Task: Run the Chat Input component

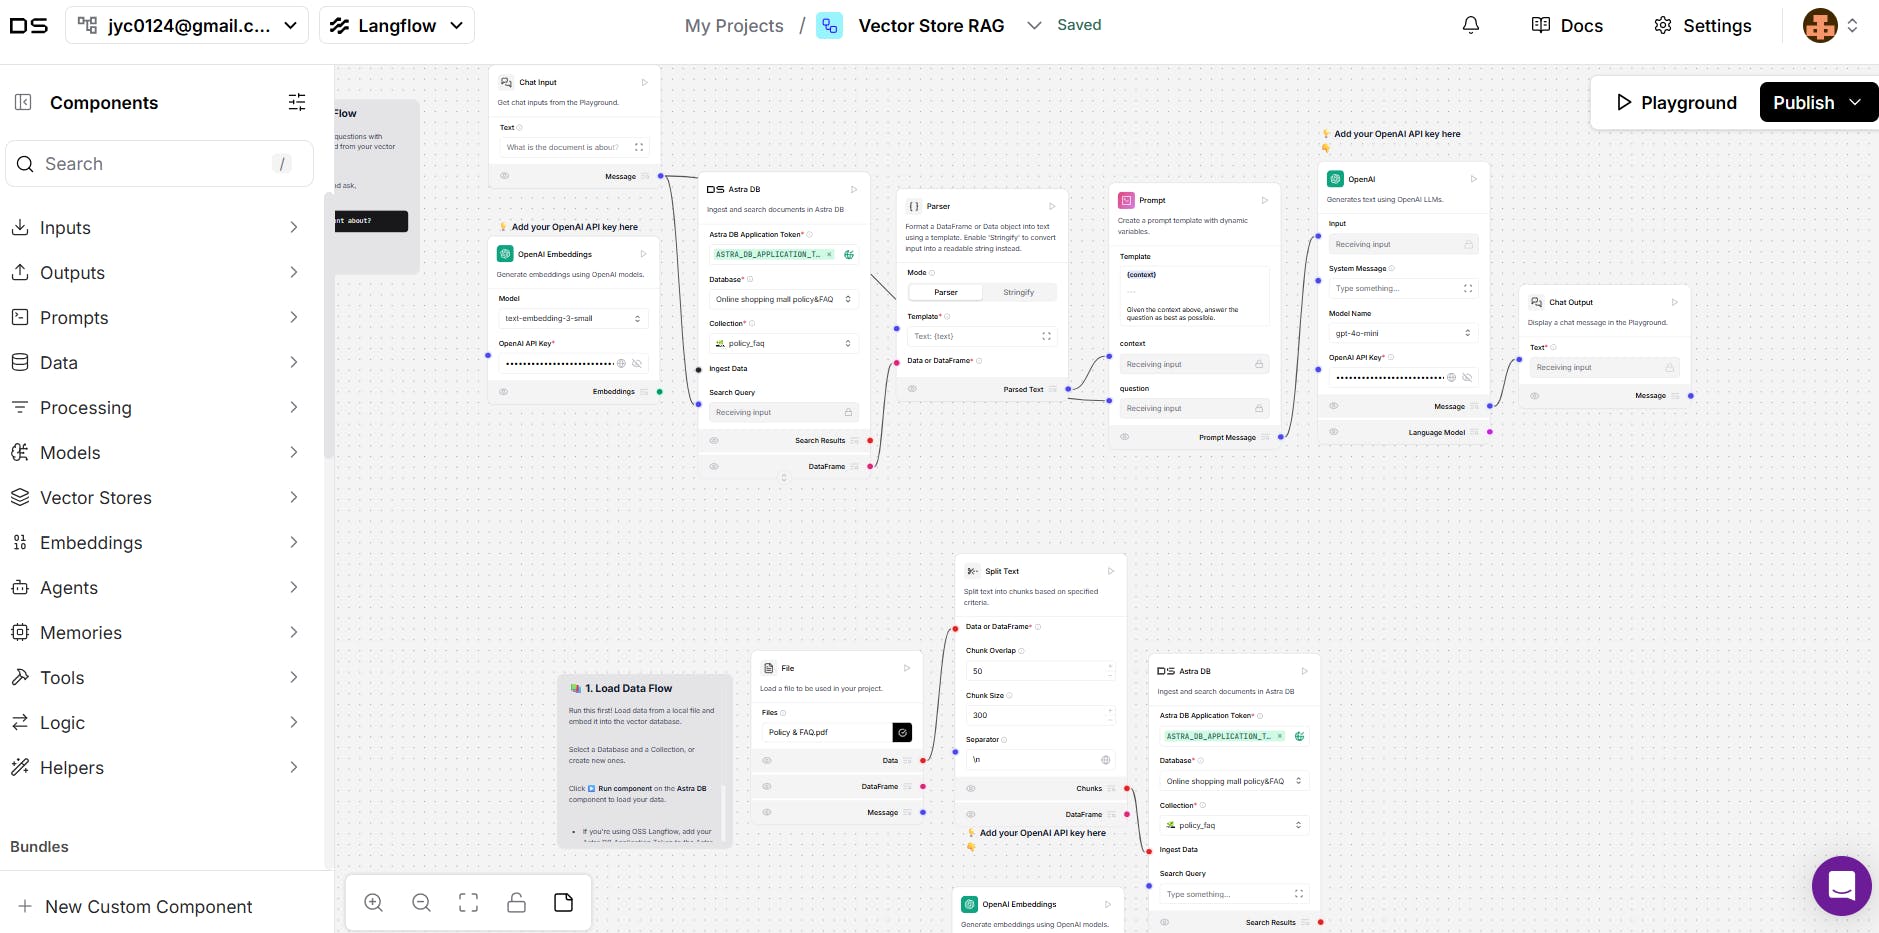Action: [x=644, y=82]
